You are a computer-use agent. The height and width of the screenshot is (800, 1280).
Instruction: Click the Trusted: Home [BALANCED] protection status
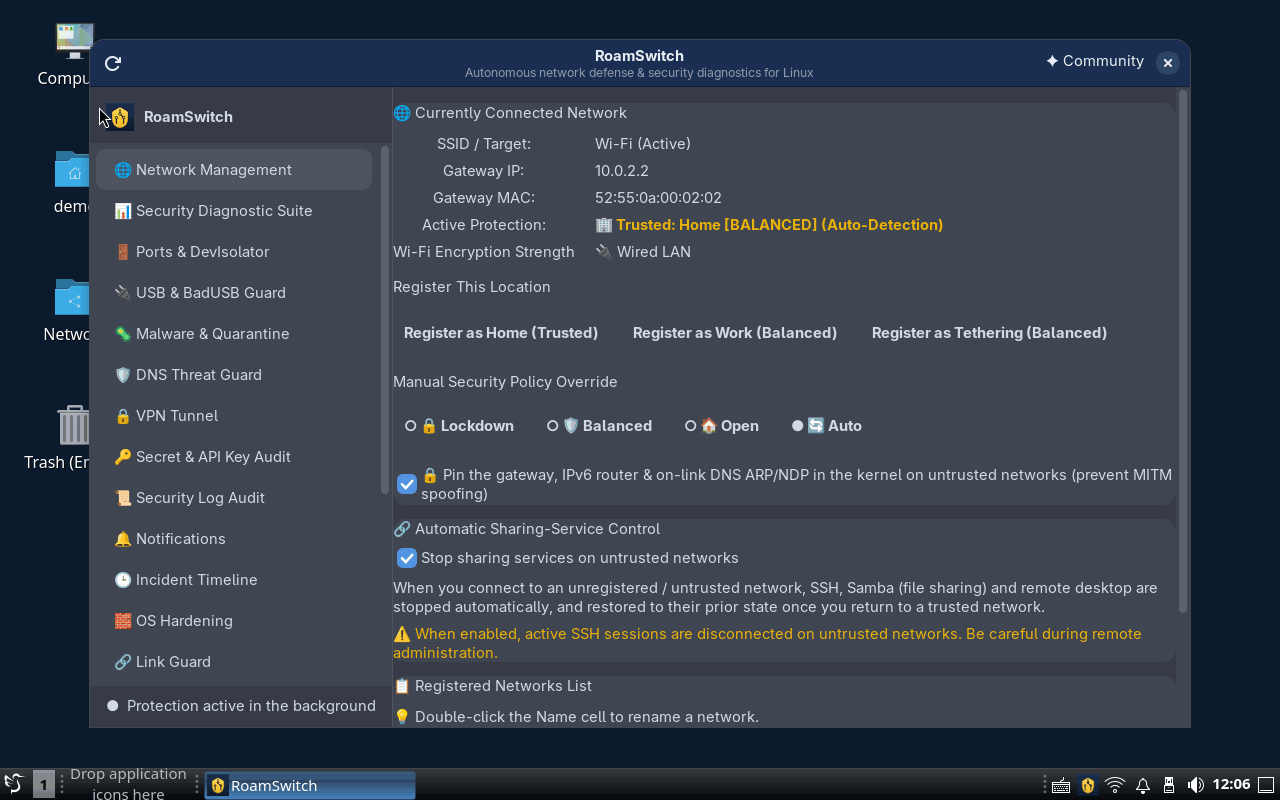coord(769,225)
